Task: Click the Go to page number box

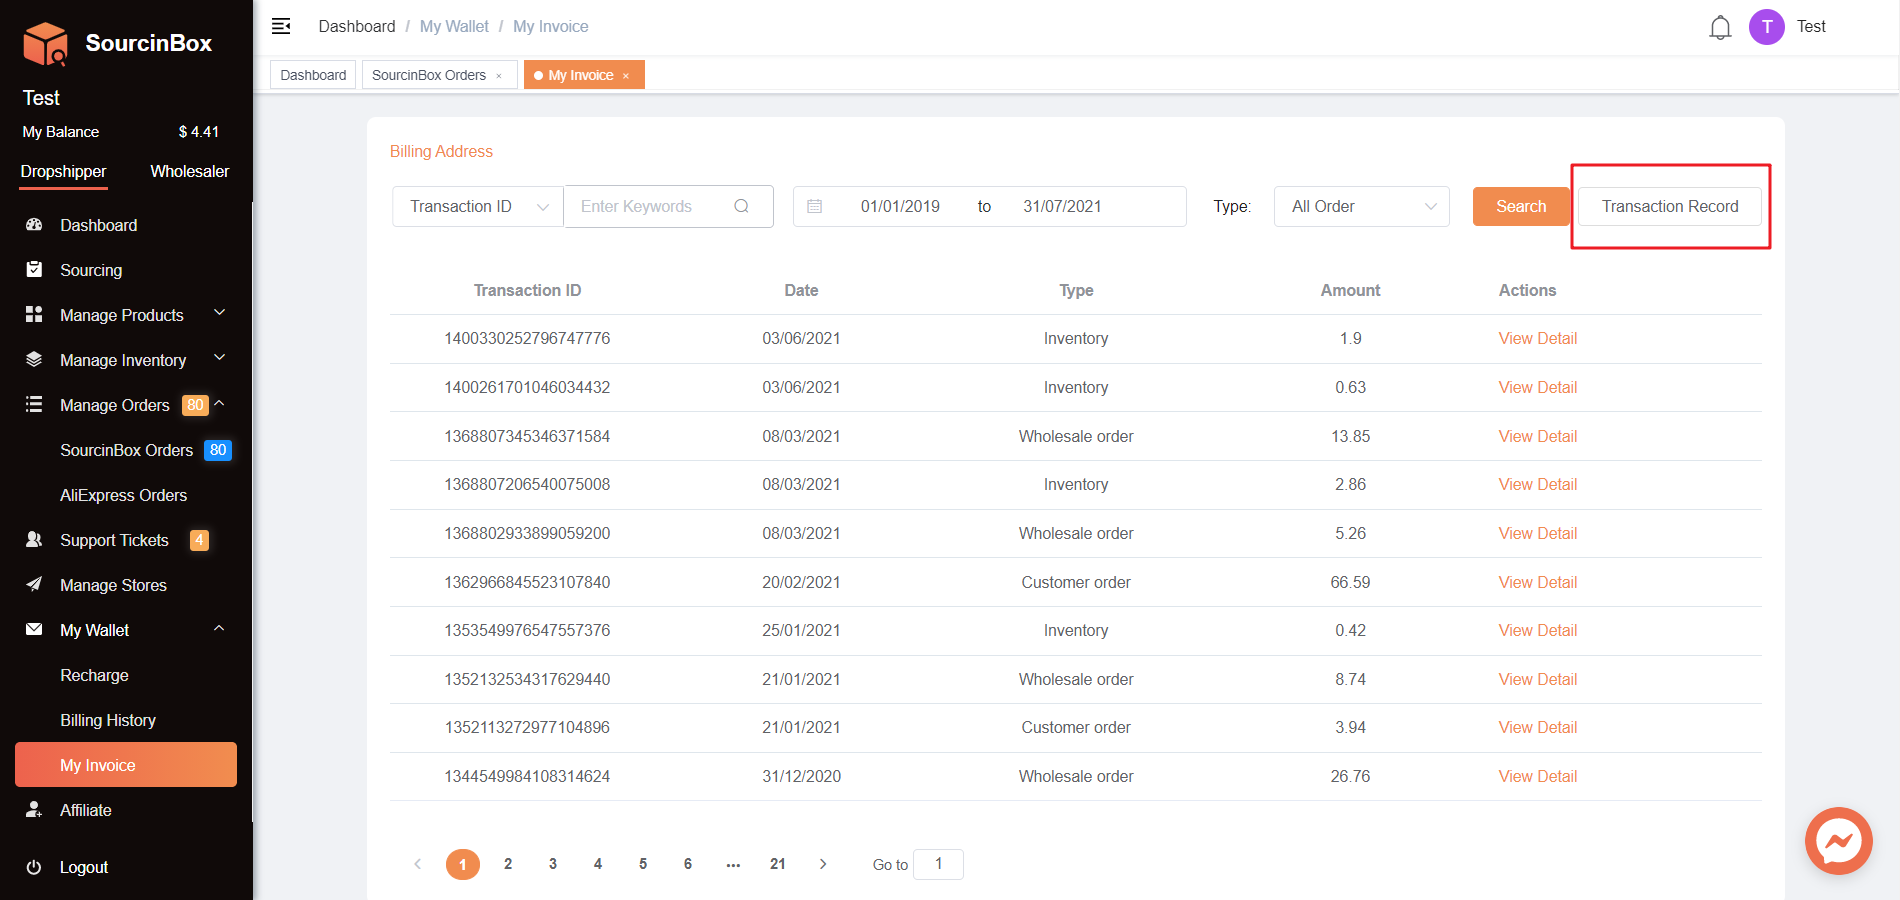Action: [938, 864]
